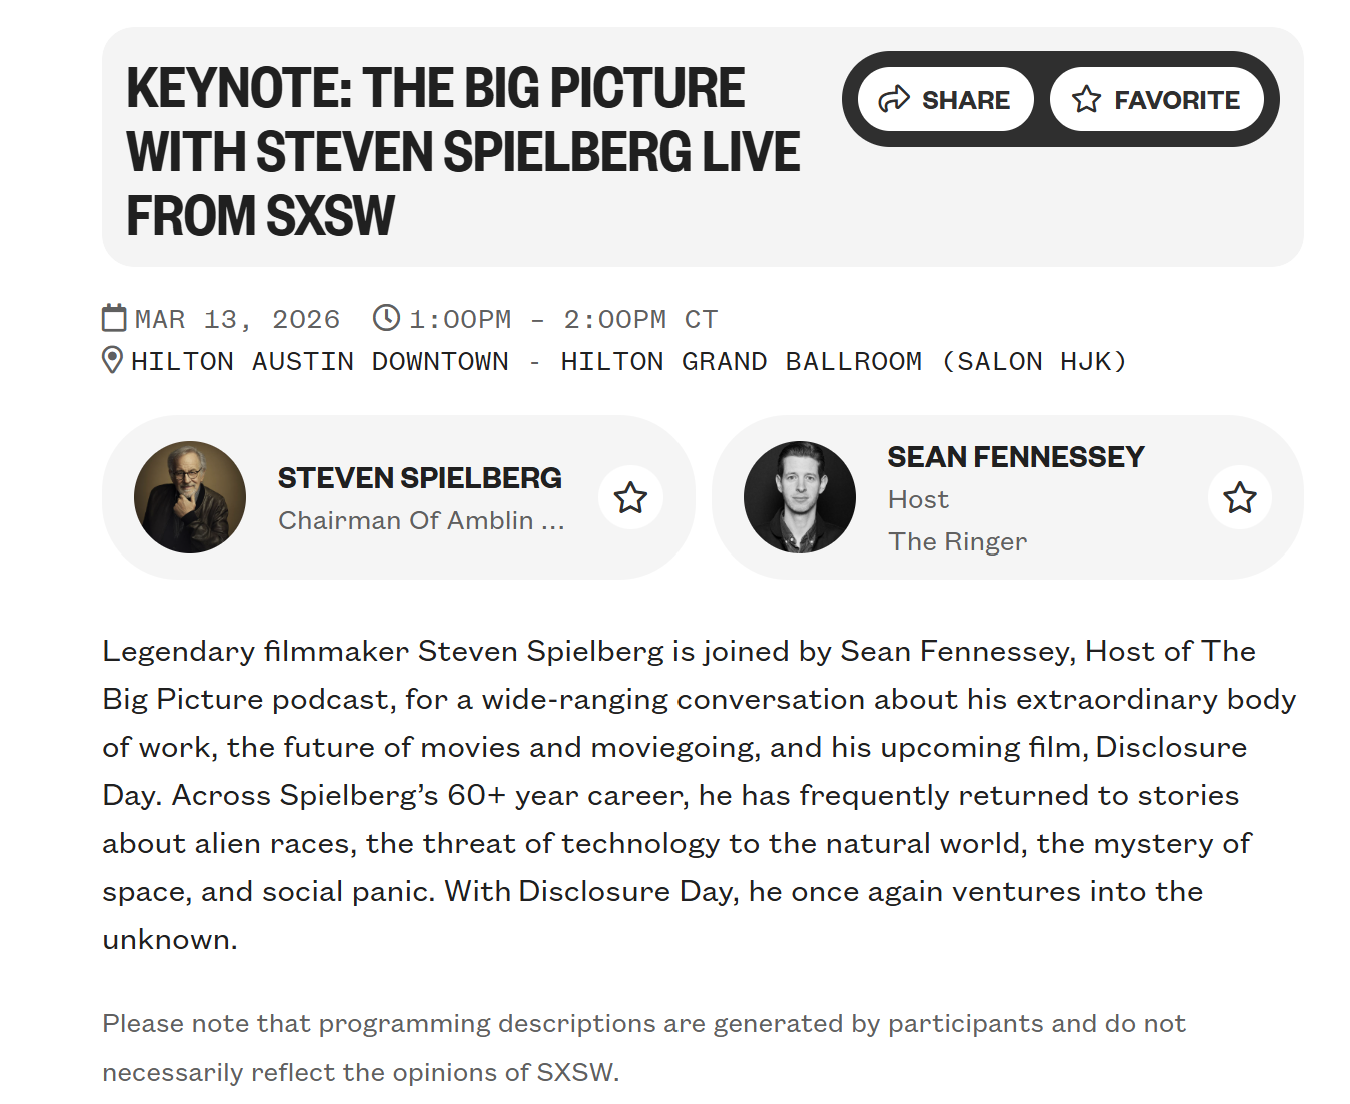Image resolution: width=1350 pixels, height=1104 pixels.
Task: Click the FAVORITE button for this keynote
Action: tap(1156, 100)
